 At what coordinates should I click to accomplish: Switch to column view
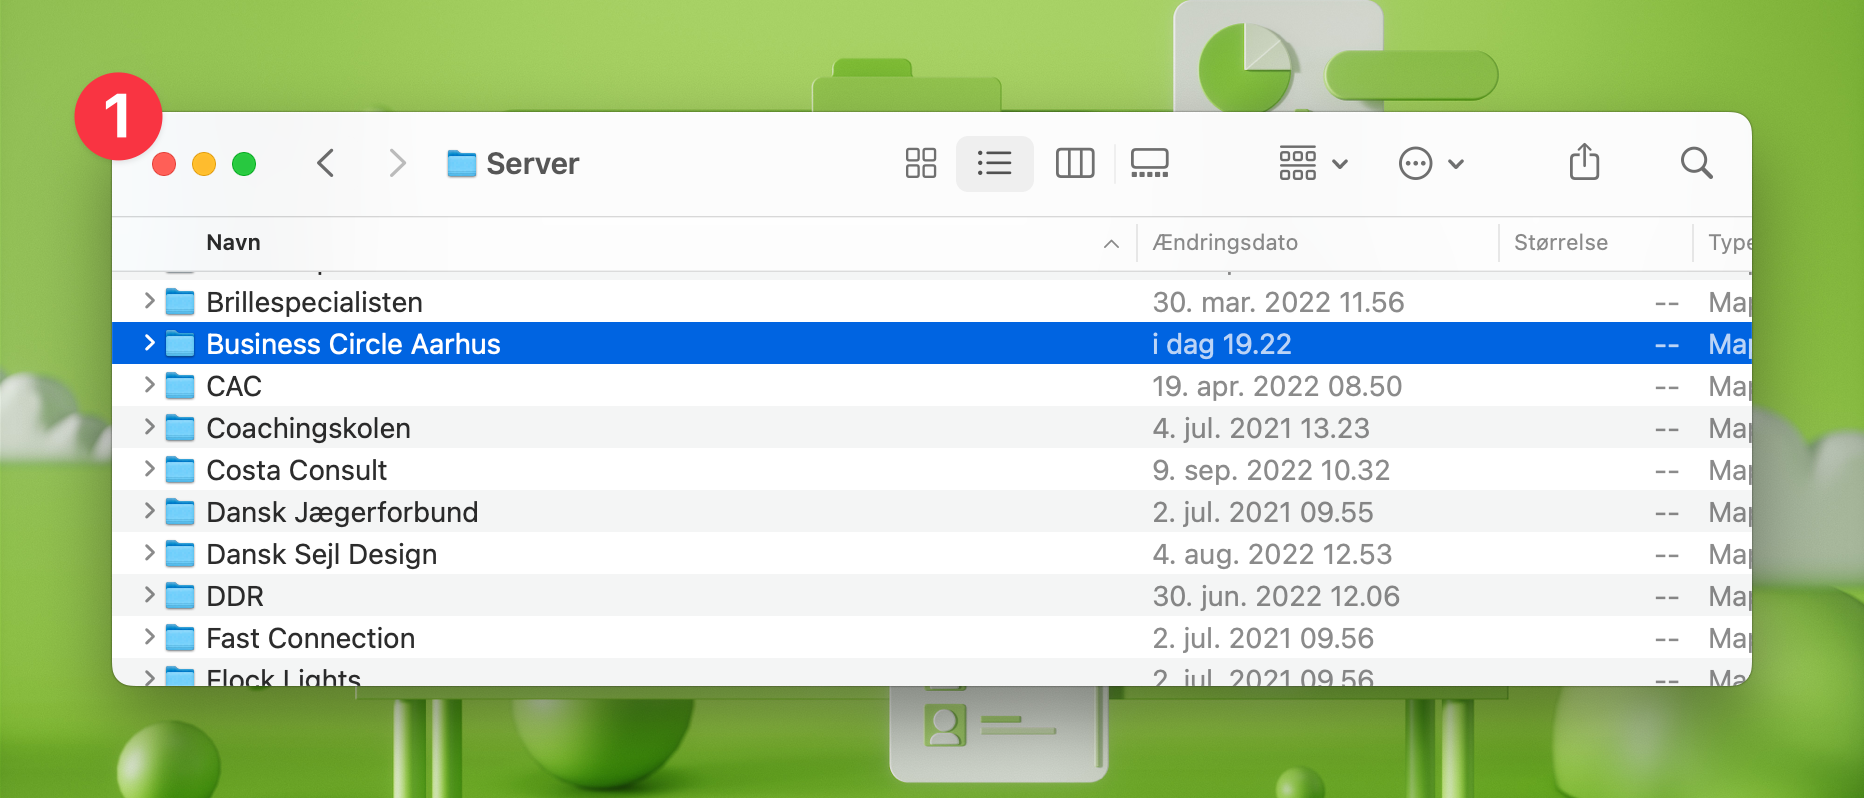click(1075, 163)
